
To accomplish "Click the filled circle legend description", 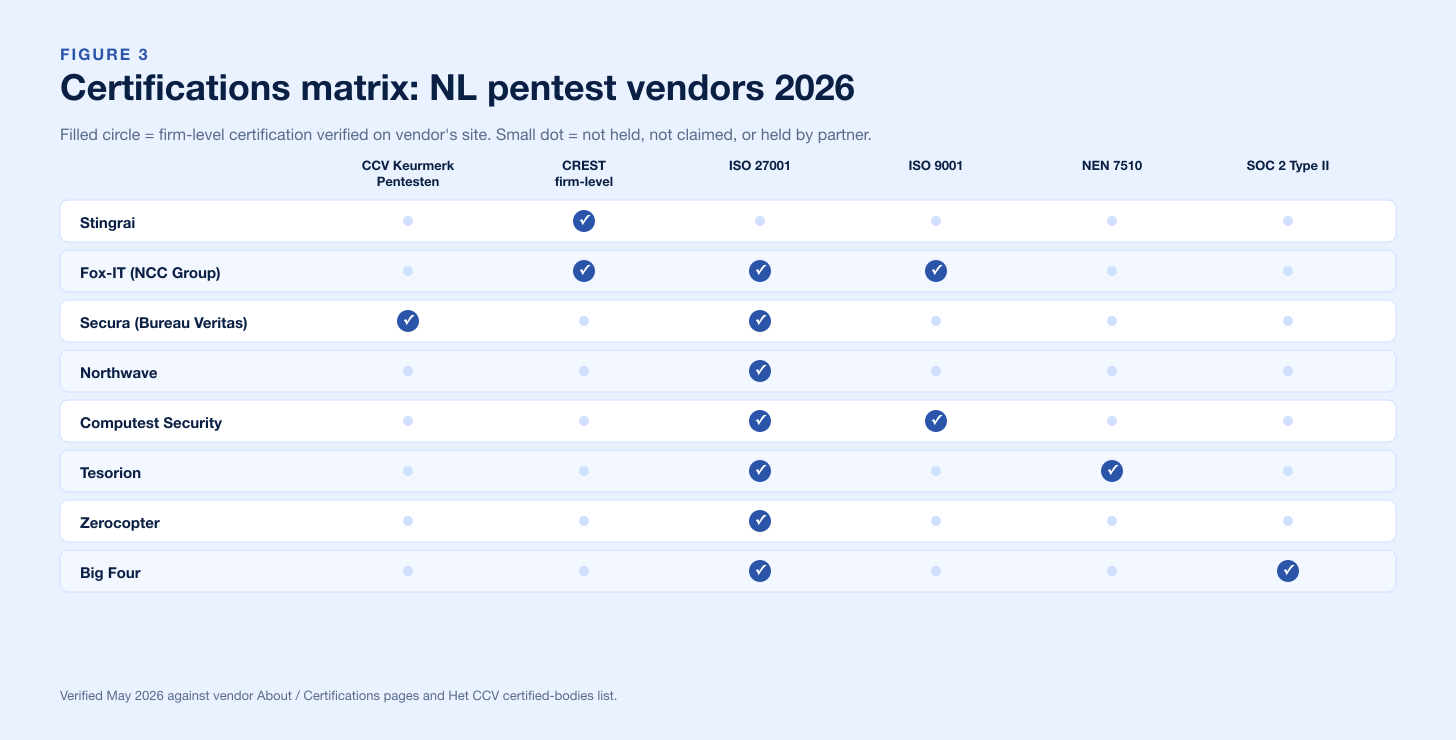I will (x=467, y=135).
